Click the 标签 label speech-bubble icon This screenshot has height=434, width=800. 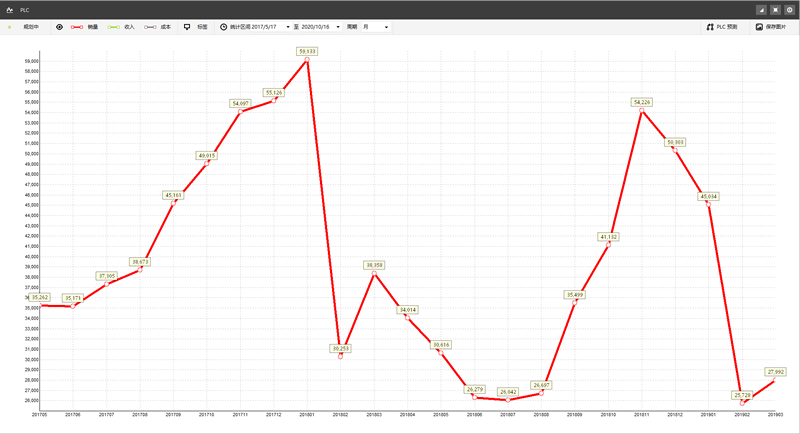(187, 27)
